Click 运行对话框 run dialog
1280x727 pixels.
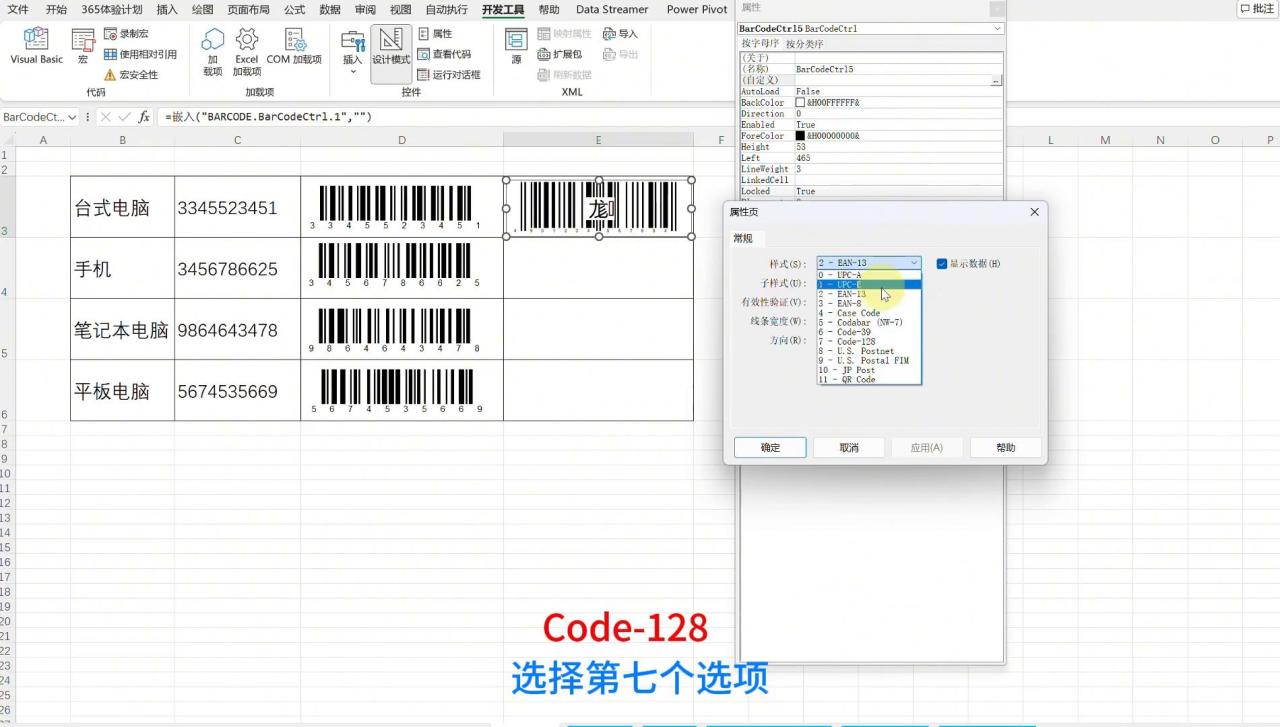coord(449,75)
